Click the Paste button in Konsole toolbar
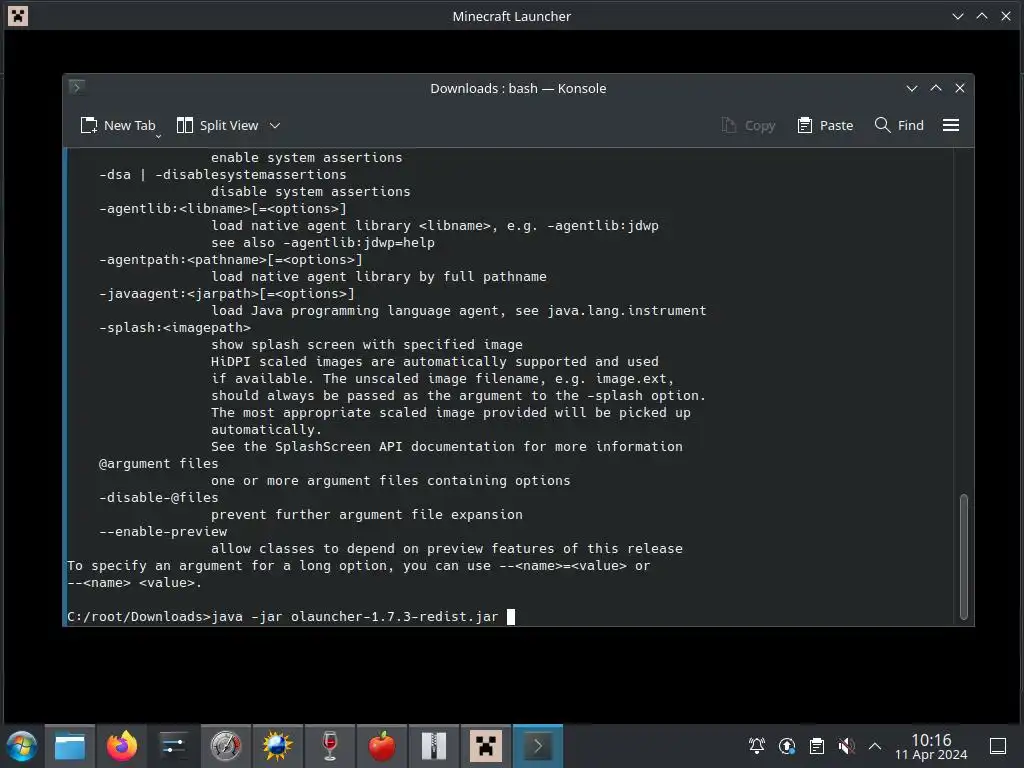Image resolution: width=1024 pixels, height=768 pixels. (x=825, y=125)
